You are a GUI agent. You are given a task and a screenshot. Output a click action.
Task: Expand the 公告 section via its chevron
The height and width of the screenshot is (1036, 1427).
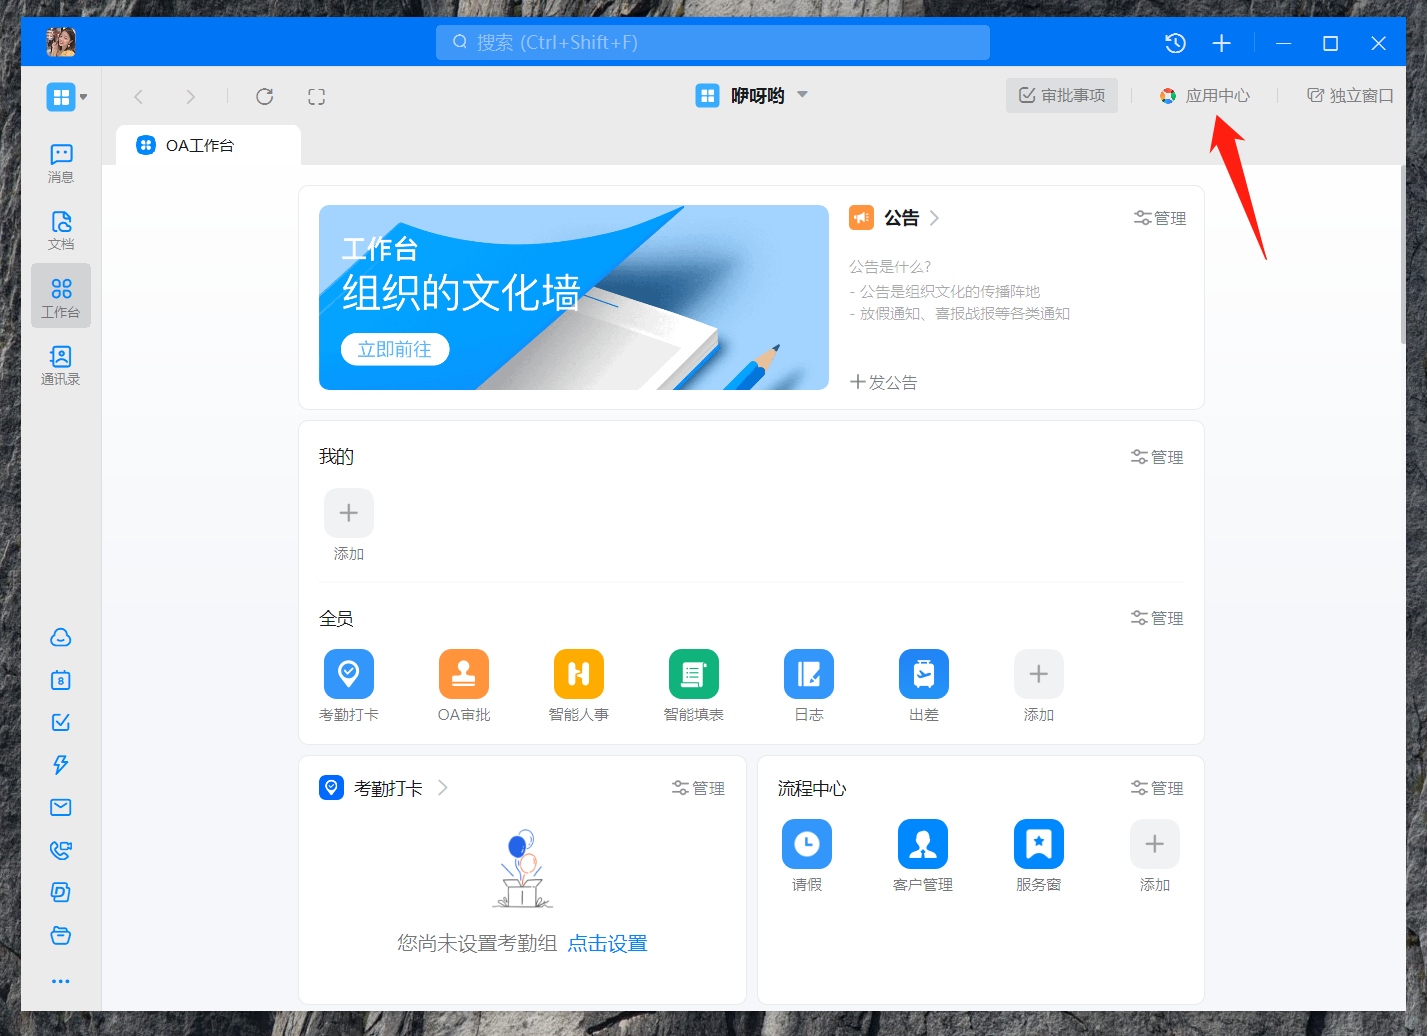click(934, 218)
